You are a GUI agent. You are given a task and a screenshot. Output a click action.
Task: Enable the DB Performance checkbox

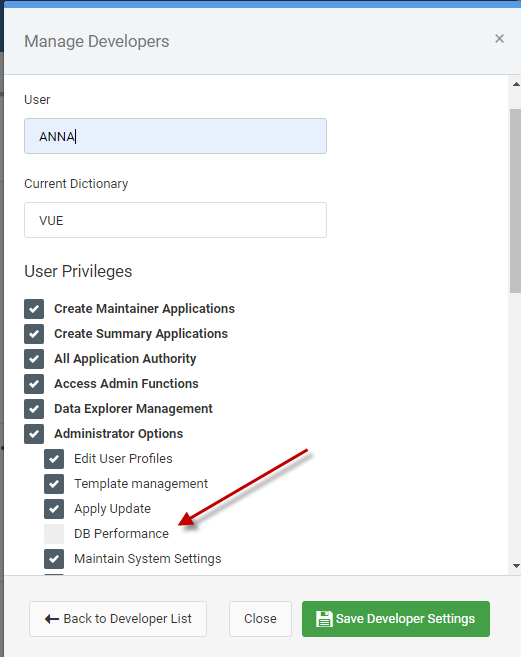tap(54, 534)
